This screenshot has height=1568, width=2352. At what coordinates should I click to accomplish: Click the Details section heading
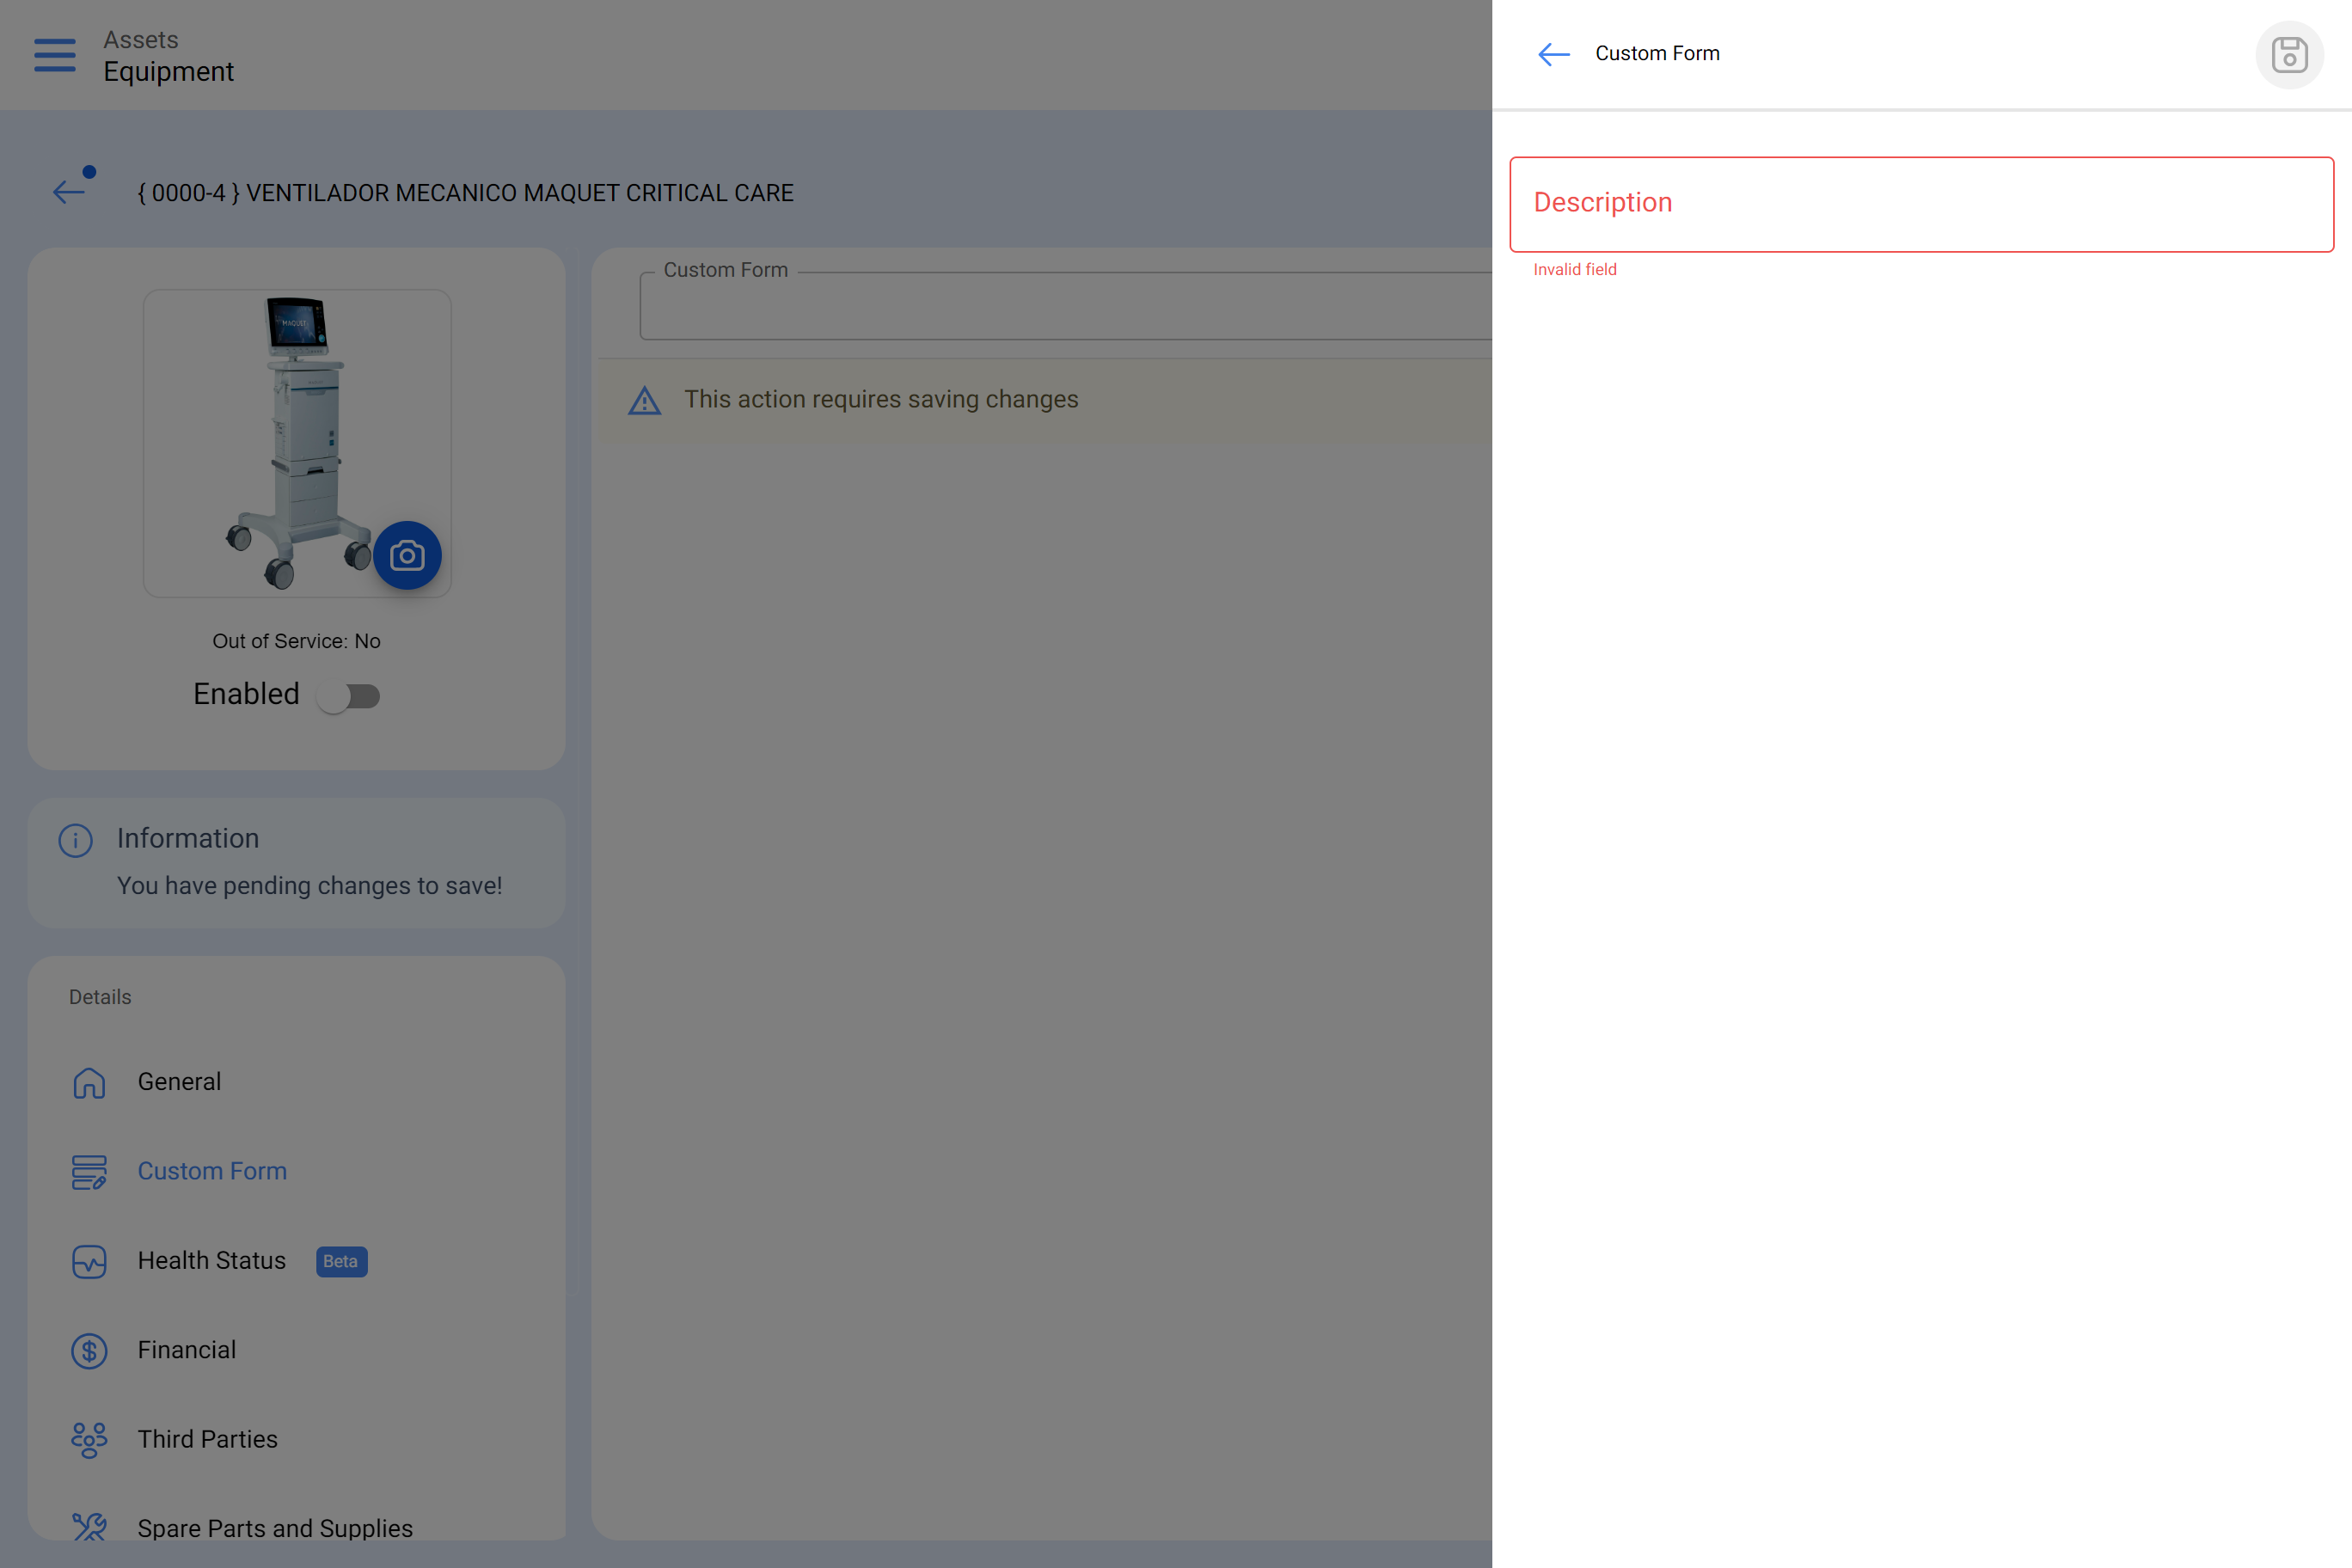coord(100,997)
